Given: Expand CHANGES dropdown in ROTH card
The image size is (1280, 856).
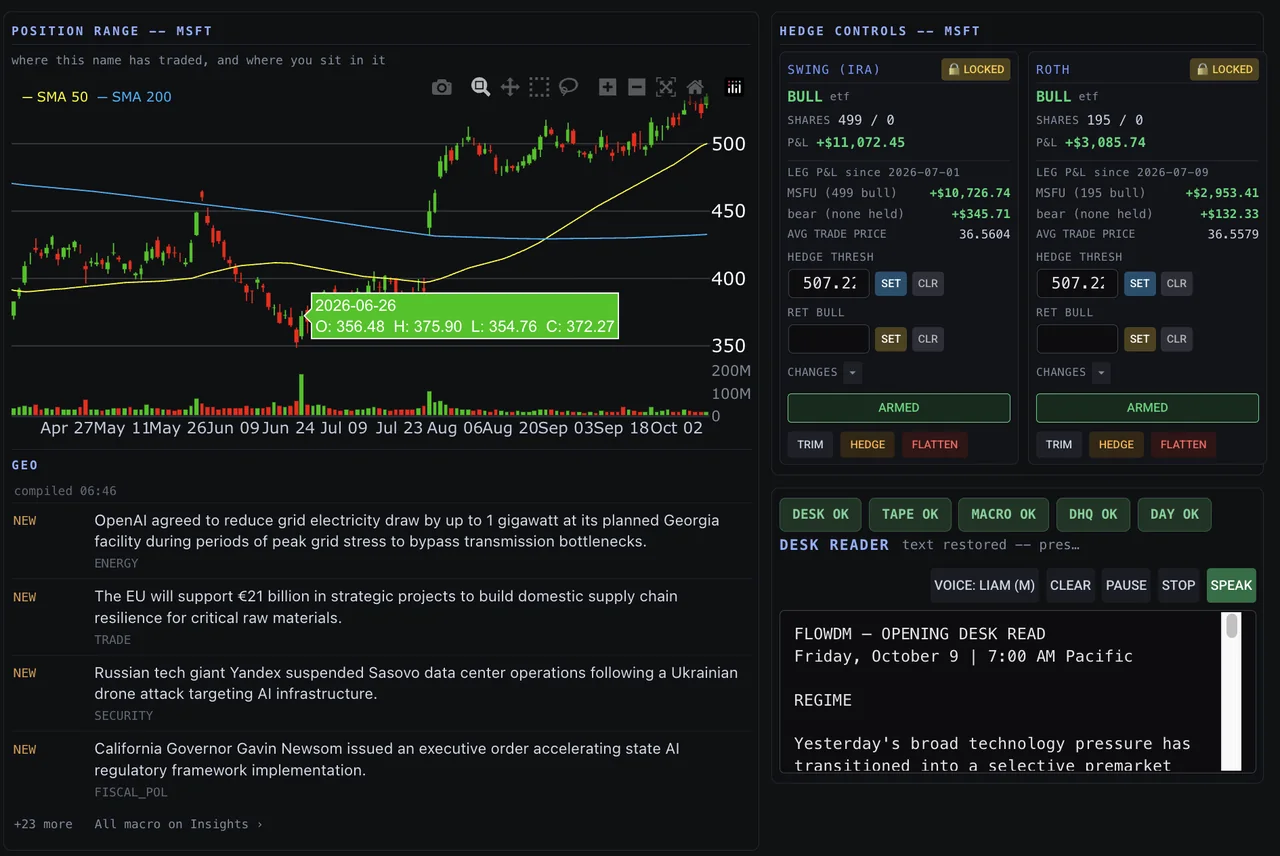Looking at the screenshot, I should [1101, 373].
